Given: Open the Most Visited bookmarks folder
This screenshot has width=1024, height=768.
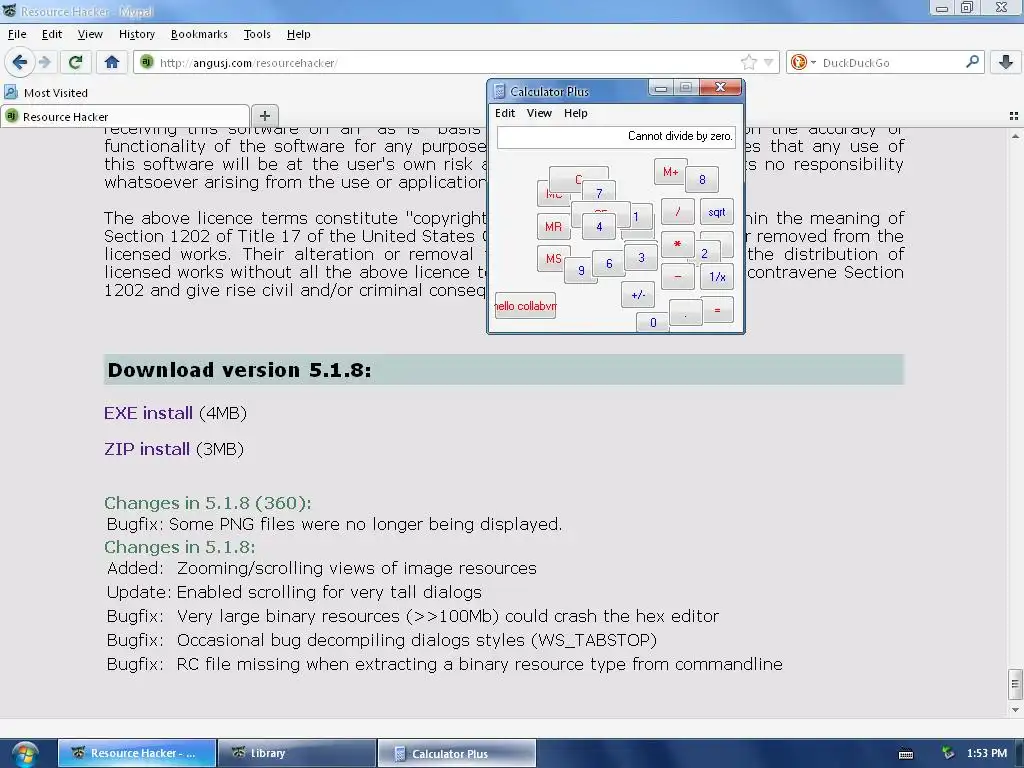Looking at the screenshot, I should [46, 93].
